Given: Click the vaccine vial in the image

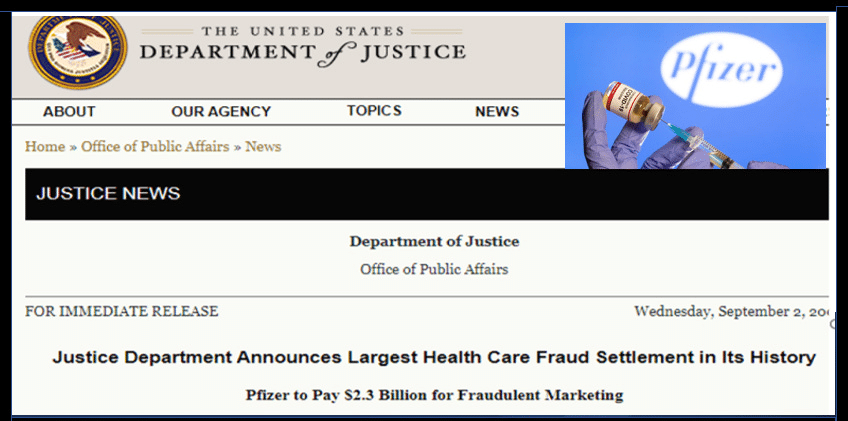Looking at the screenshot, I should click(634, 104).
